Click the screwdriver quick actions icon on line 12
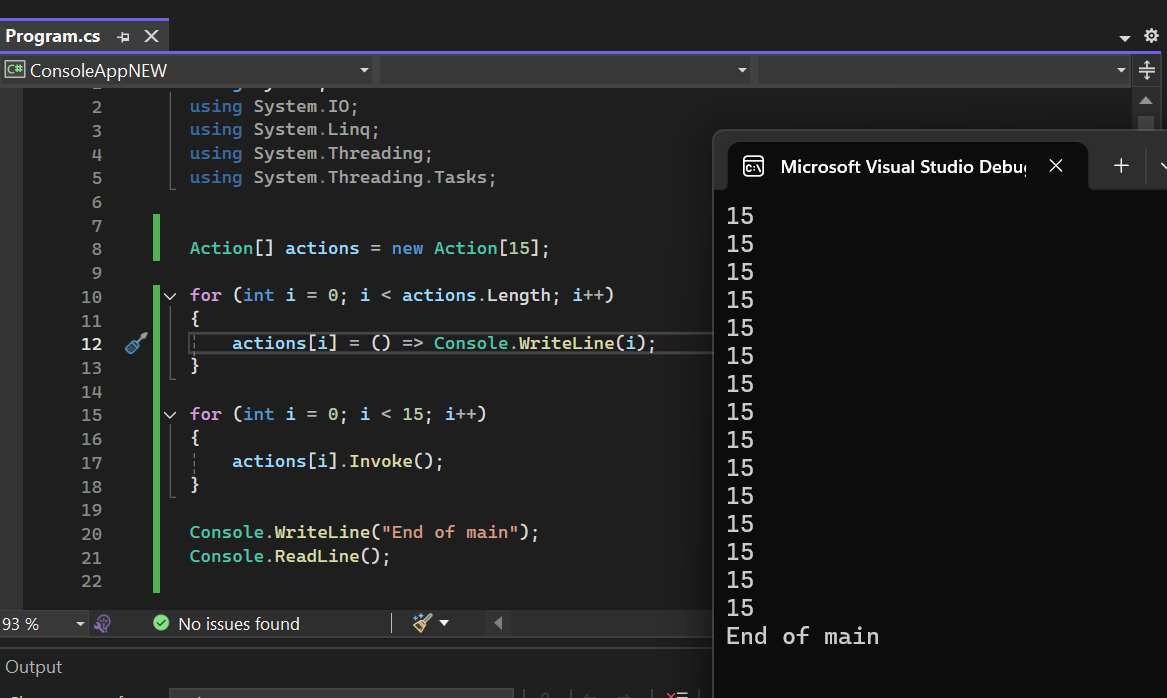Image resolution: width=1167 pixels, height=698 pixels. pyautogui.click(x=136, y=343)
